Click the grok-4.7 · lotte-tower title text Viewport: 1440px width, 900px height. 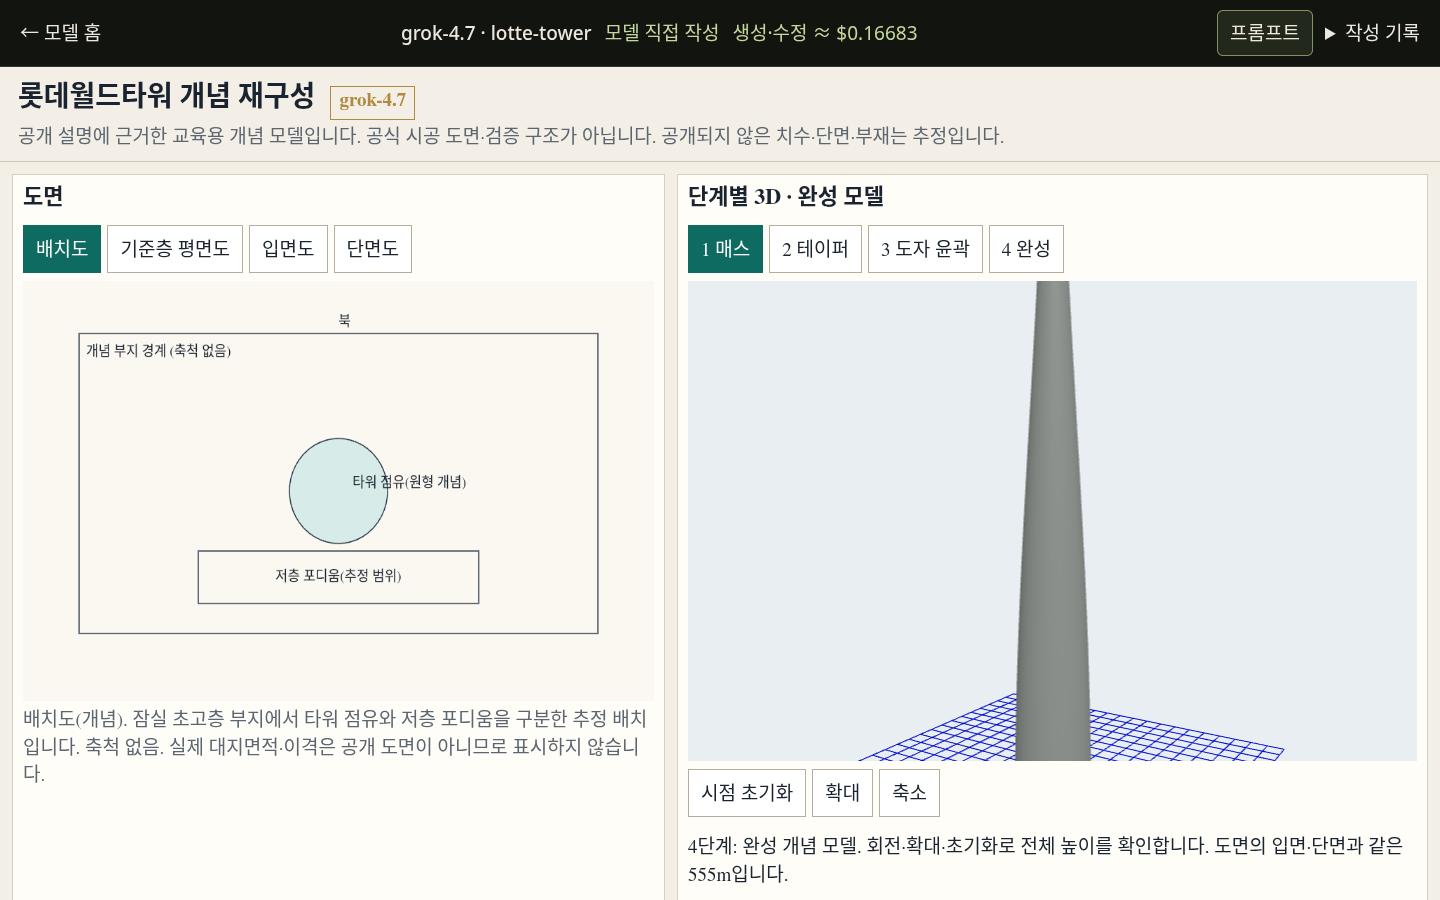(x=496, y=33)
